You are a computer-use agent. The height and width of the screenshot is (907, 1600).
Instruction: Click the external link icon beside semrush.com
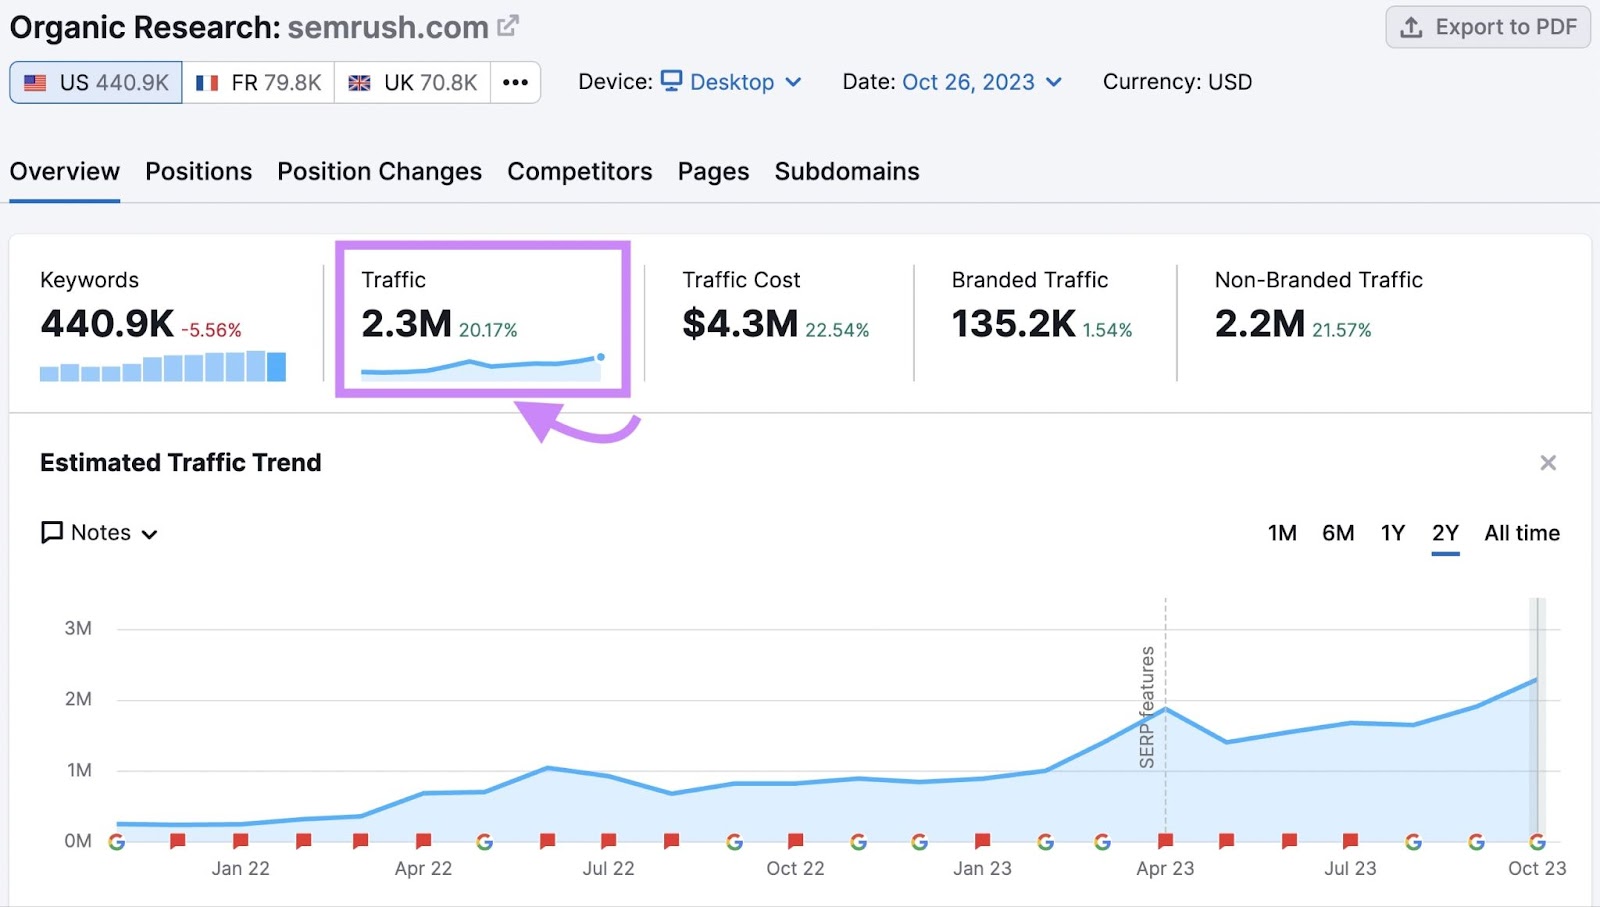click(x=508, y=25)
